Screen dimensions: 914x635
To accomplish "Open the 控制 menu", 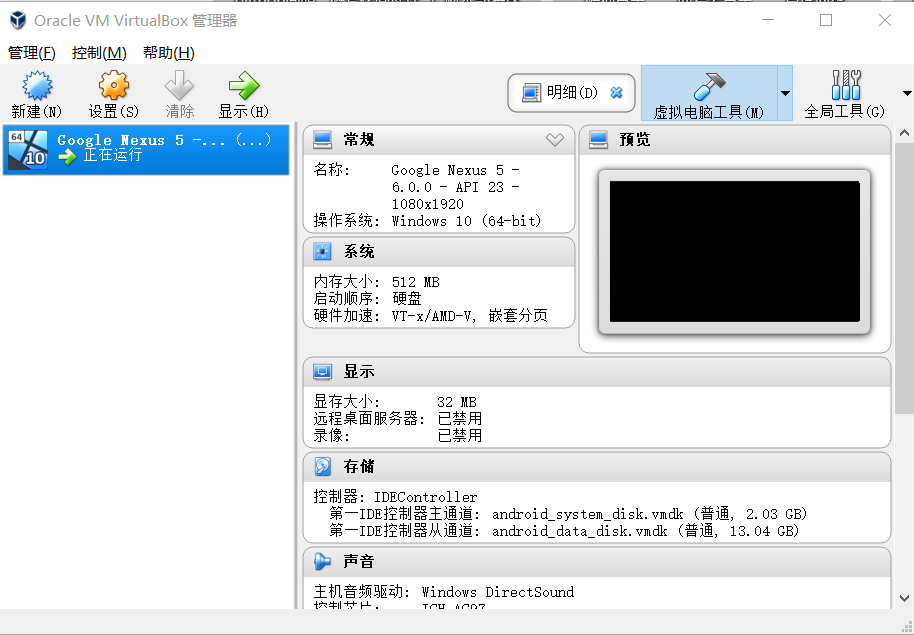I will pyautogui.click(x=97, y=52).
